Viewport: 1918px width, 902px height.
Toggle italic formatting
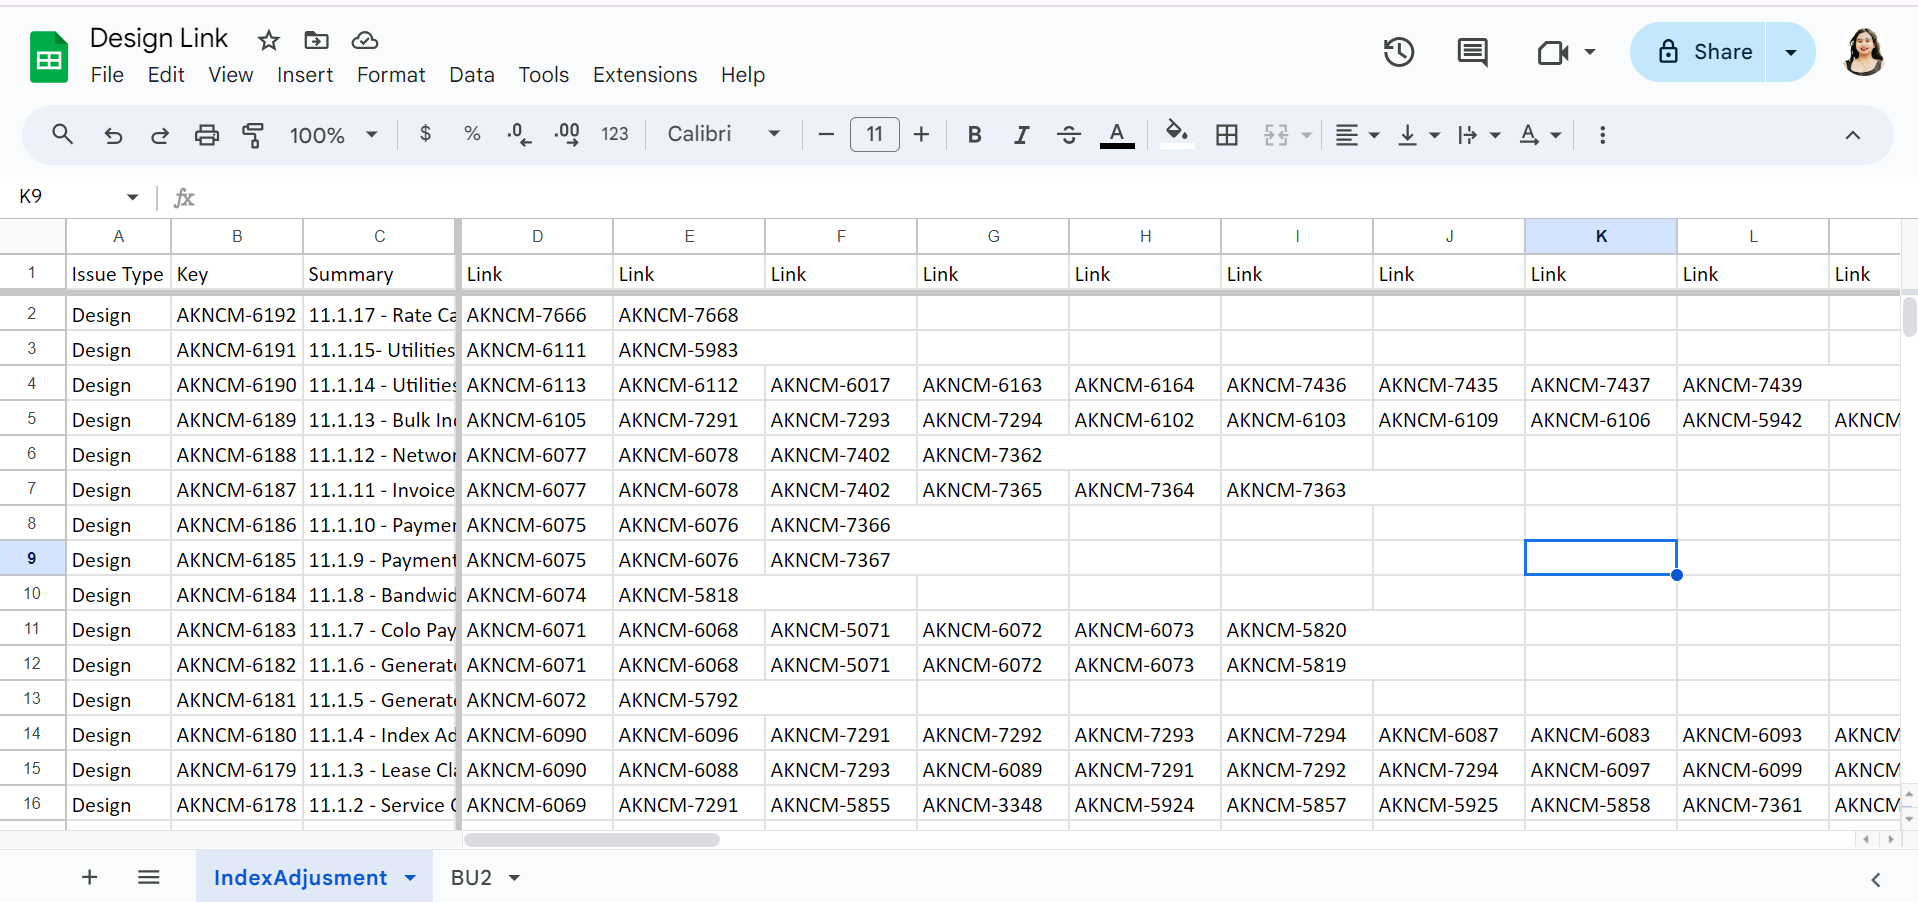pyautogui.click(x=1021, y=135)
